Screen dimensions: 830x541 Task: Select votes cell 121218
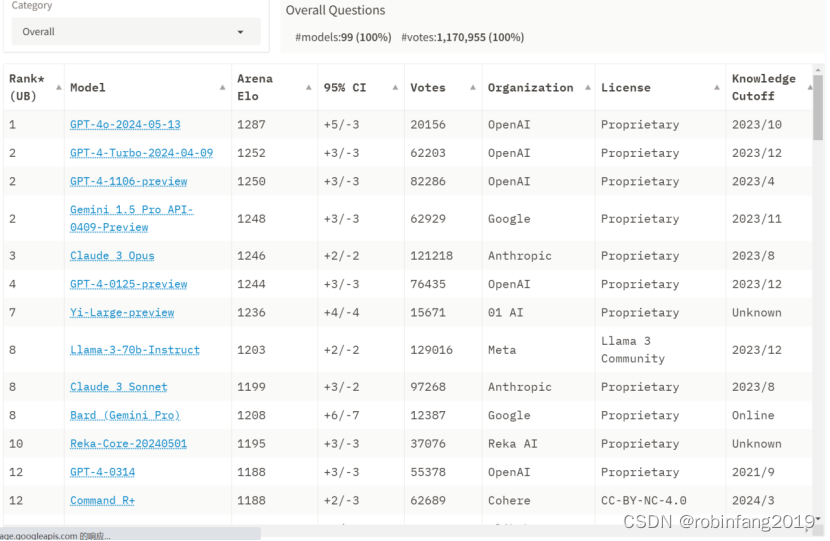pos(431,256)
